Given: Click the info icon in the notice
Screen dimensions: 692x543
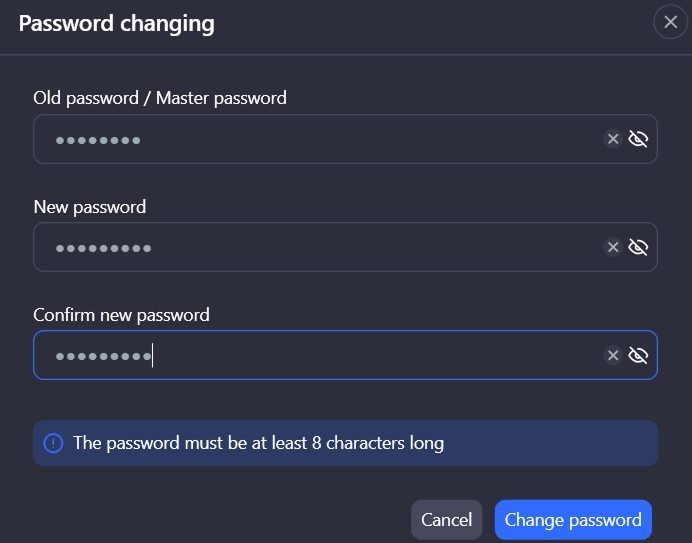Looking at the screenshot, I should tap(53, 443).
